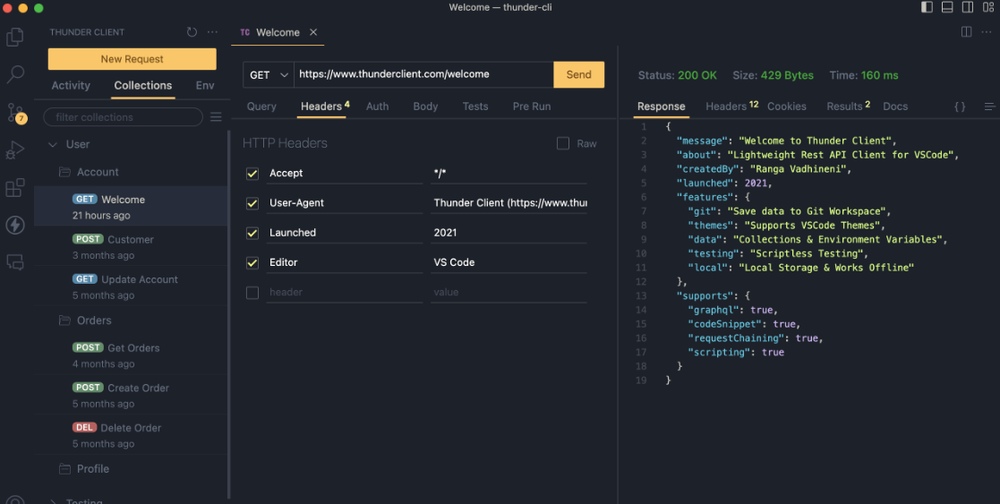Image resolution: width=1000 pixels, height=504 pixels.
Task: Open response Headers tab with 12
Action: (x=732, y=107)
